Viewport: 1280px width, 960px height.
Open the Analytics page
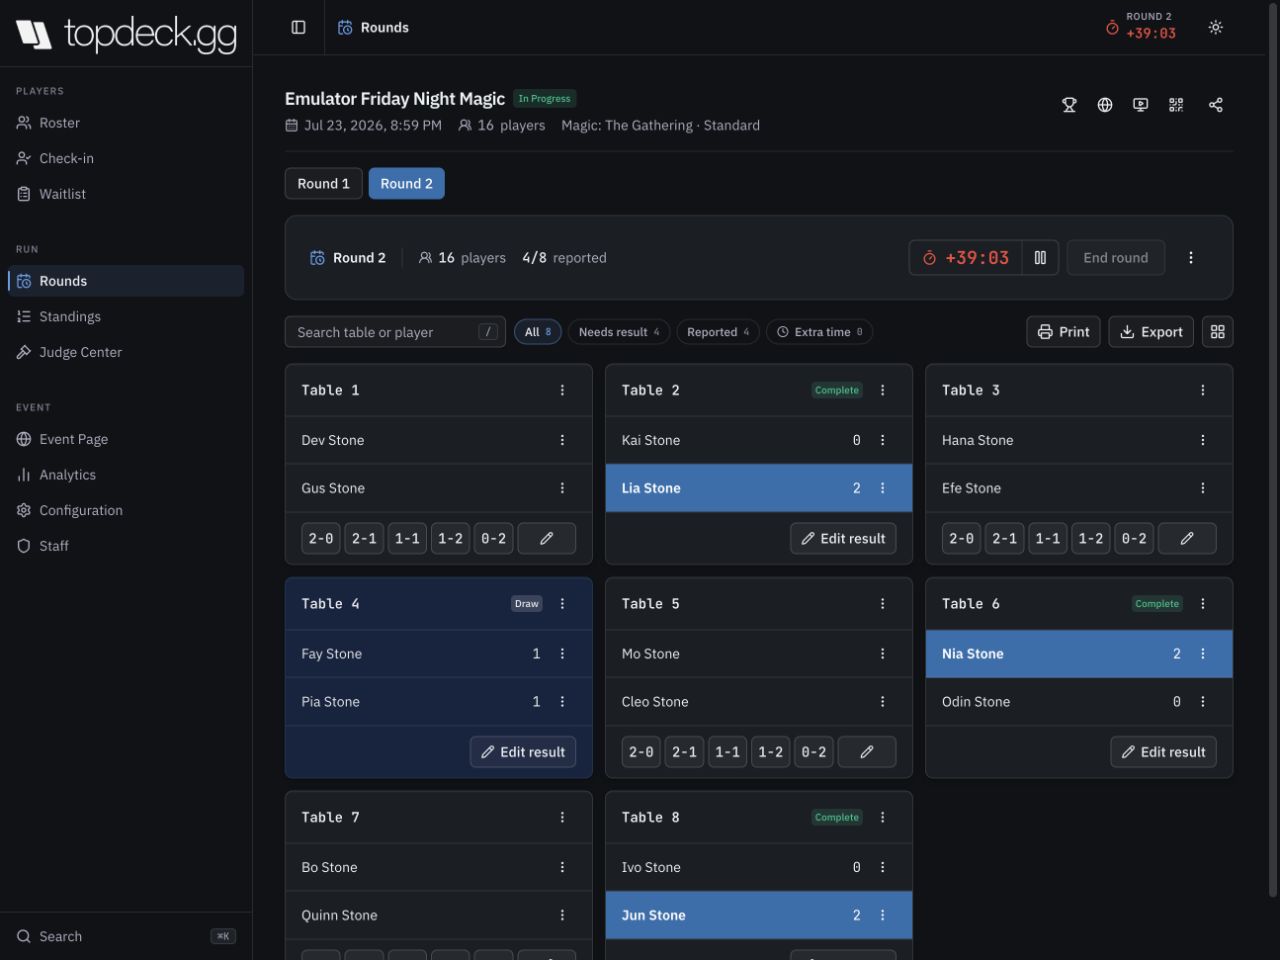(126, 475)
